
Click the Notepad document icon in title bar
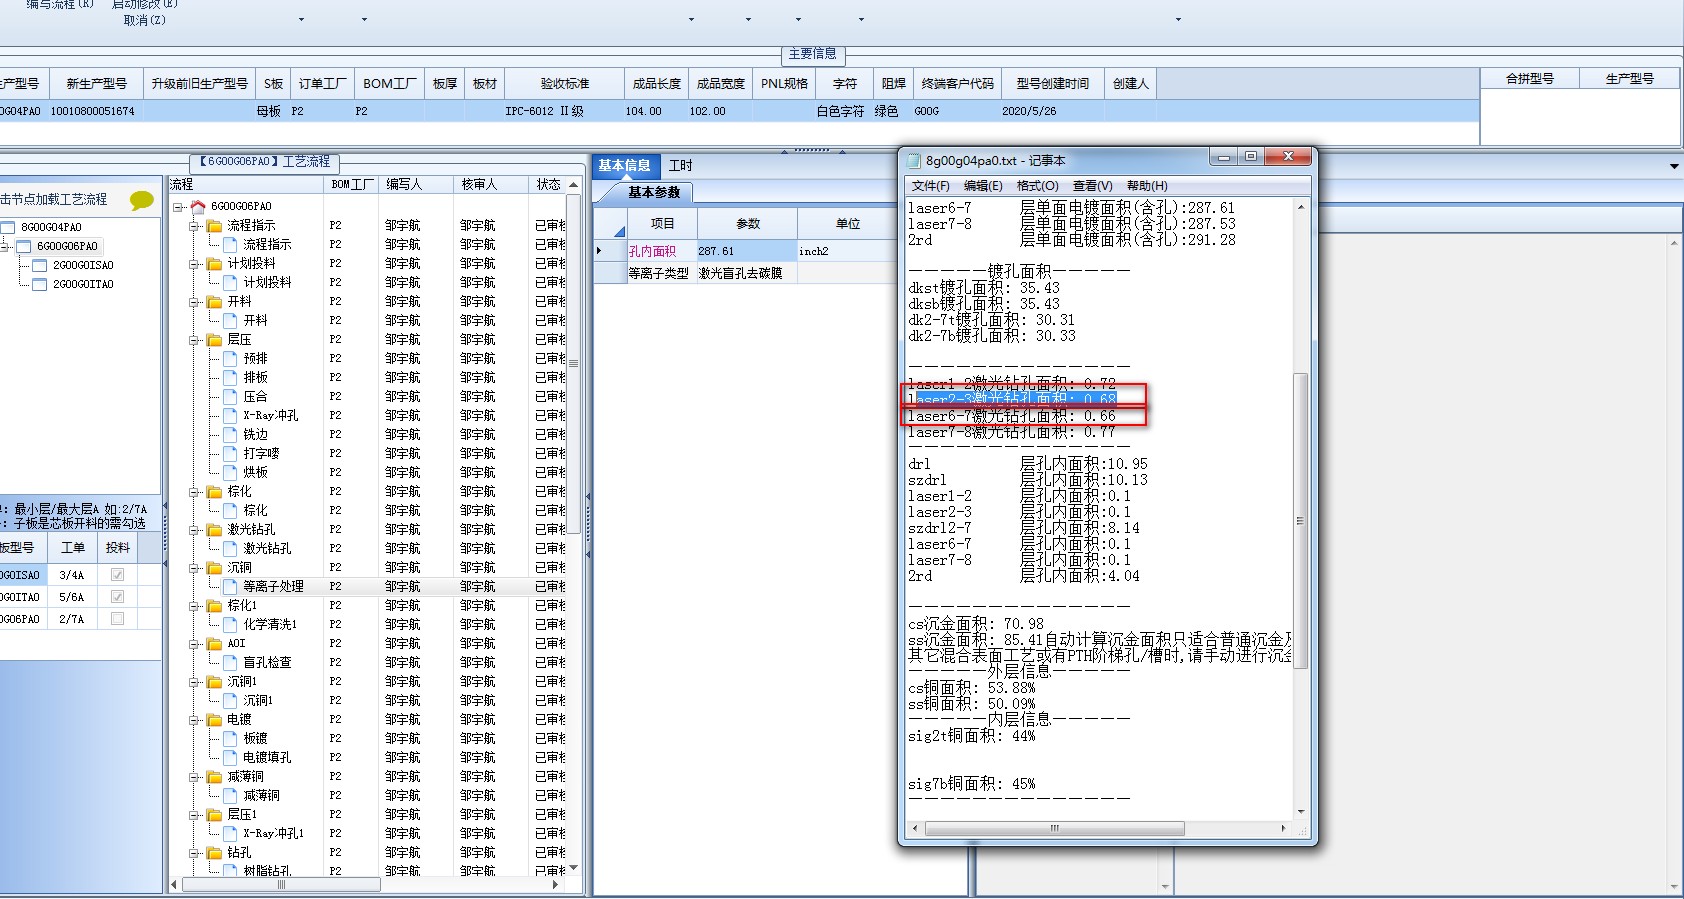click(914, 160)
